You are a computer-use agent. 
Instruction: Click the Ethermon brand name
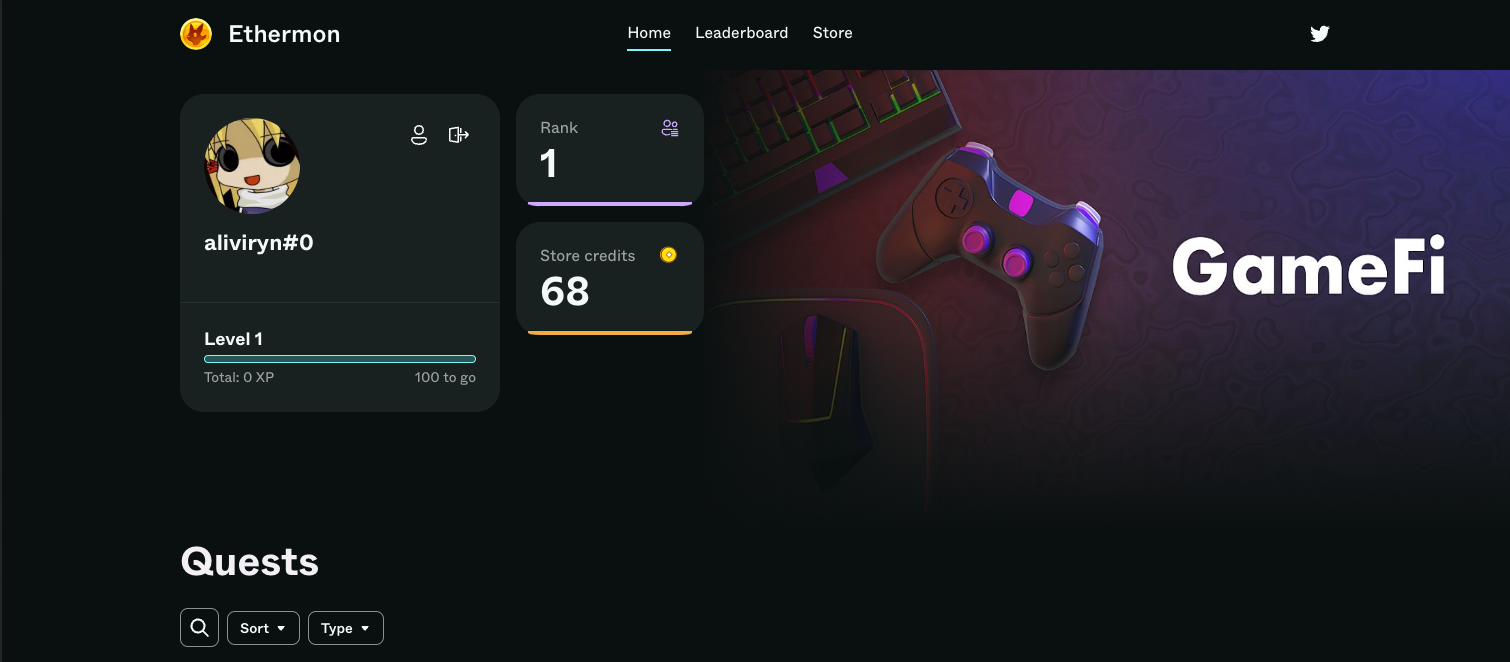284,34
